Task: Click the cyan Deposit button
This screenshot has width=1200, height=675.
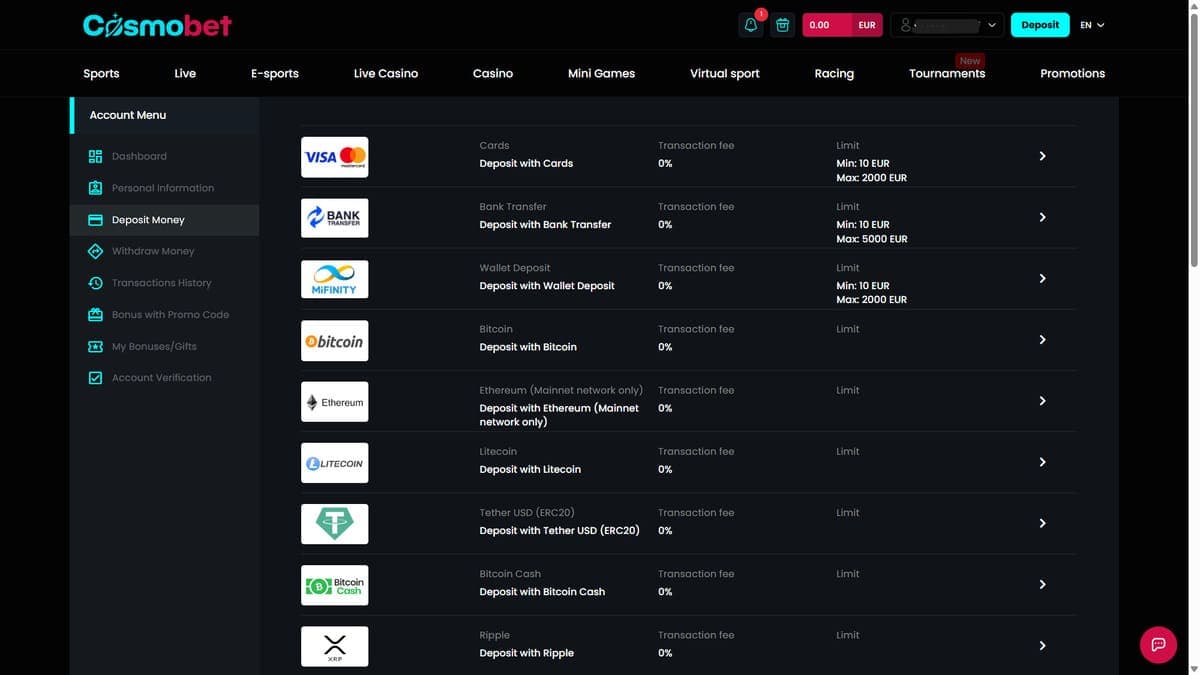Action: (1040, 25)
